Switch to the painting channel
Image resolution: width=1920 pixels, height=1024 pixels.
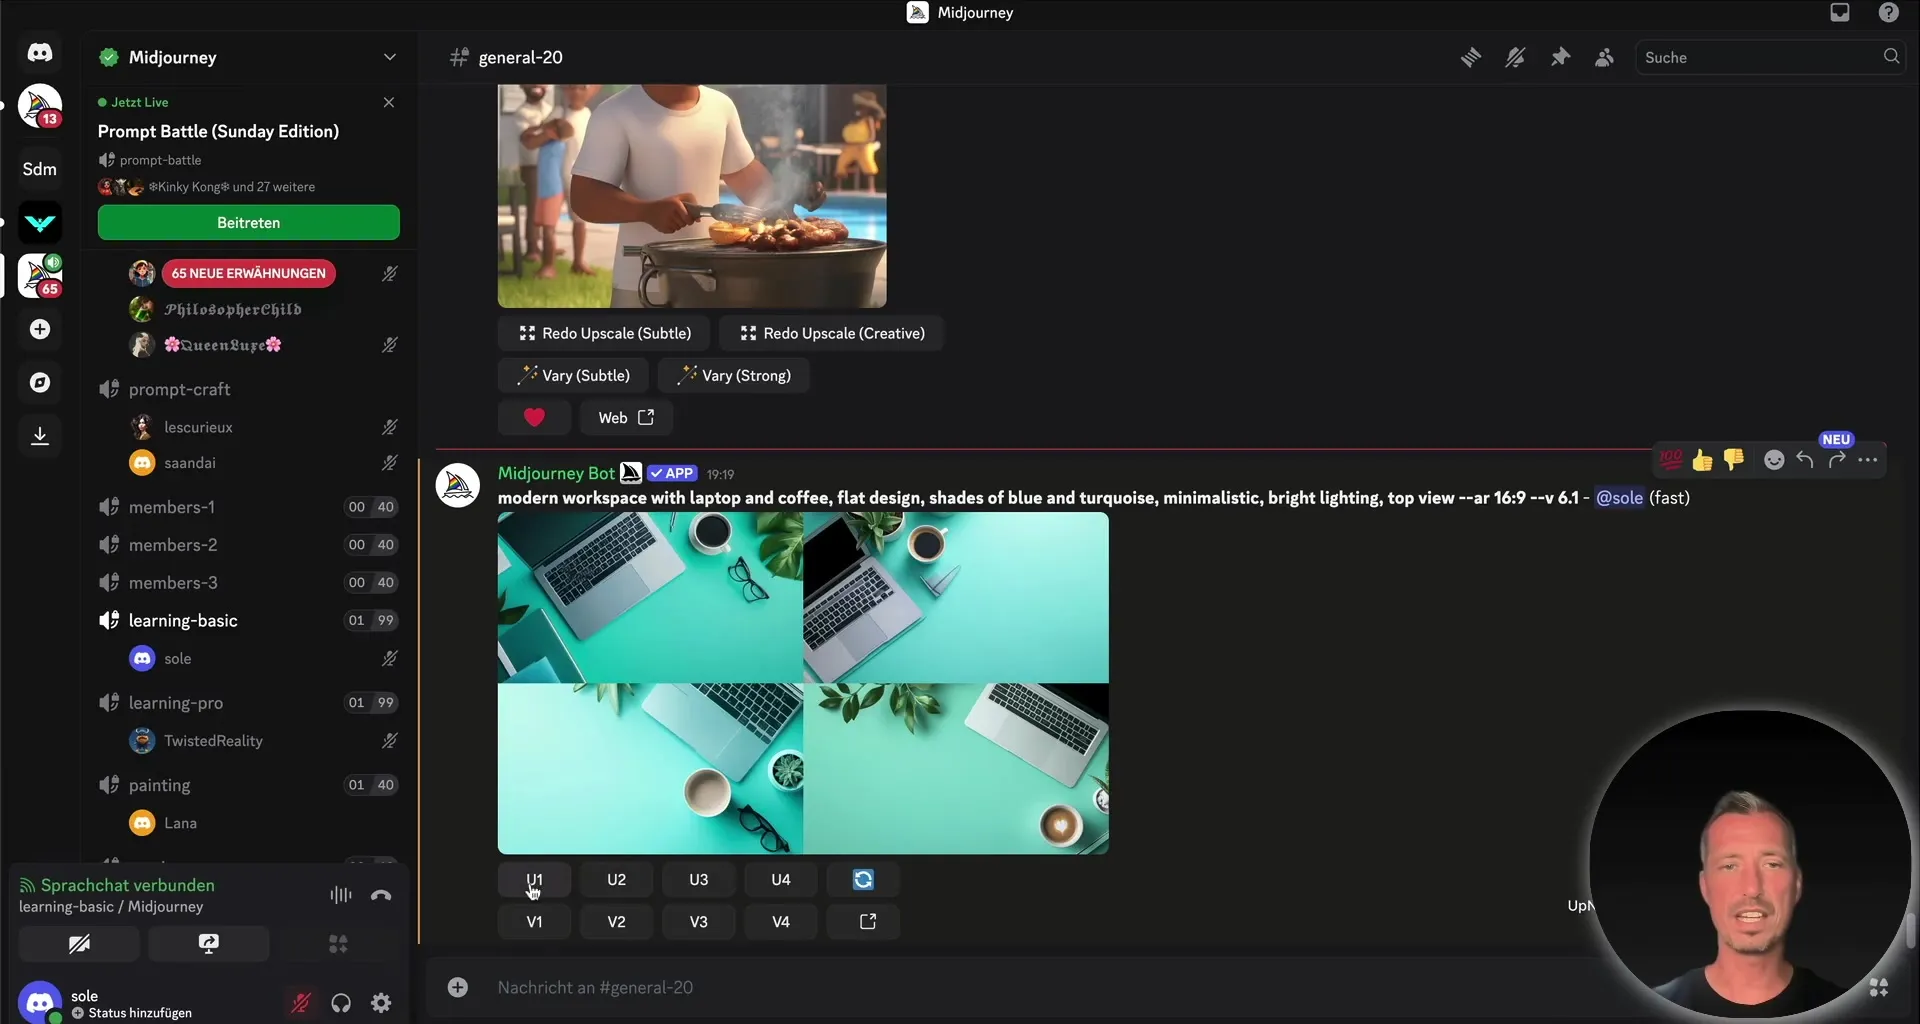(160, 785)
